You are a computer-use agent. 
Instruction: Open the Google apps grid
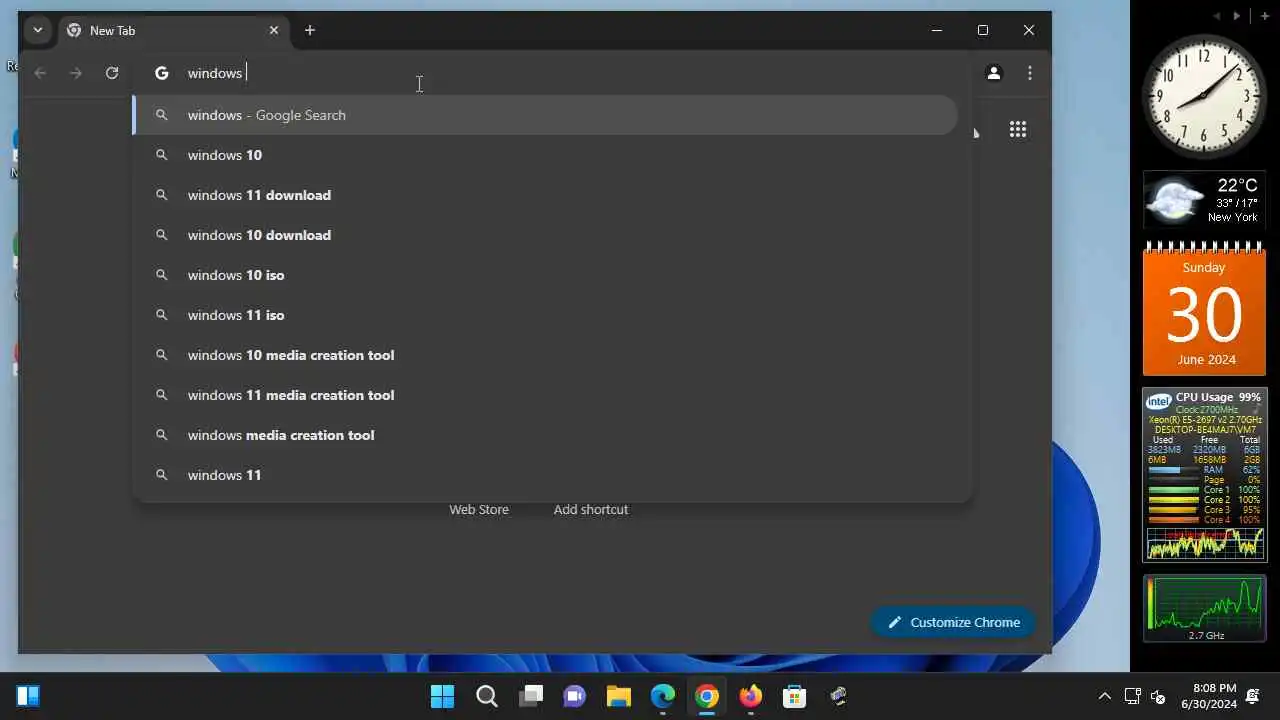coord(1018,129)
